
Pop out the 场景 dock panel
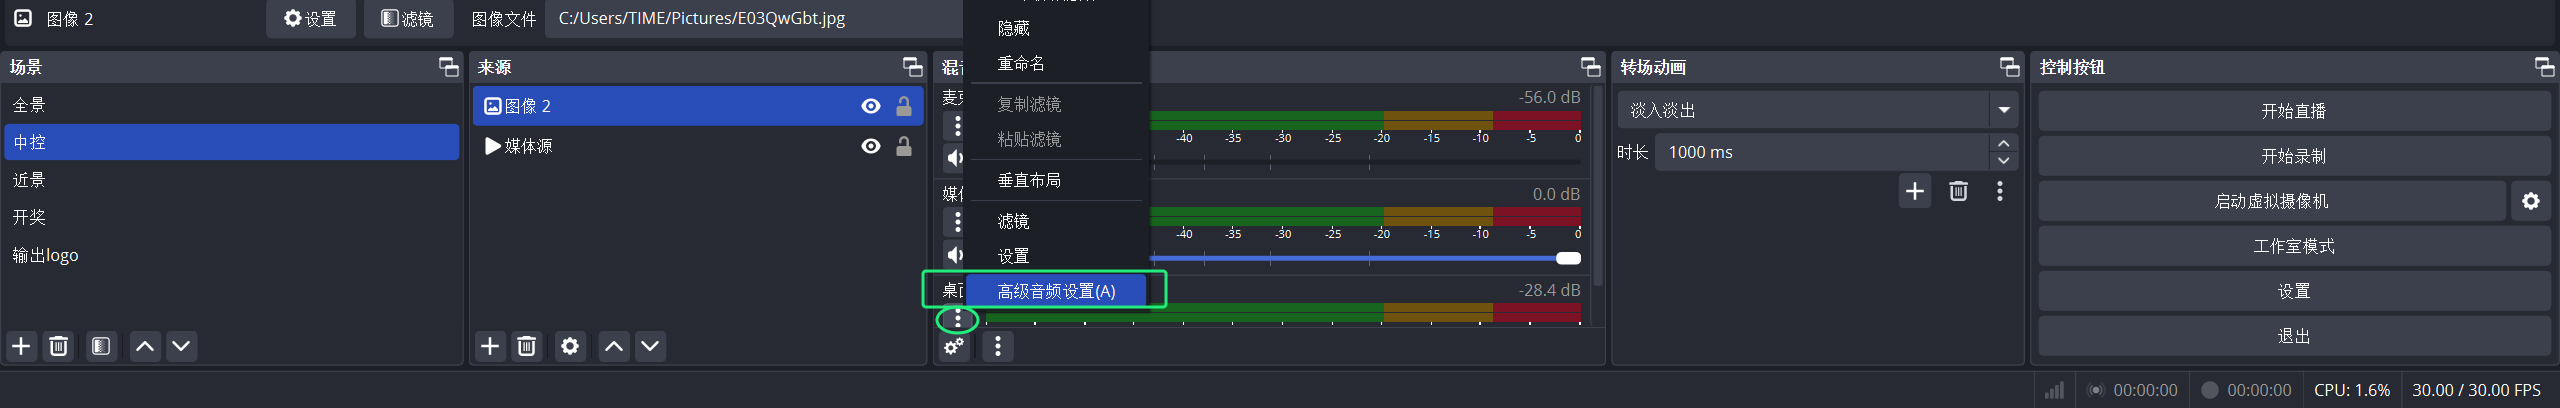pos(448,67)
